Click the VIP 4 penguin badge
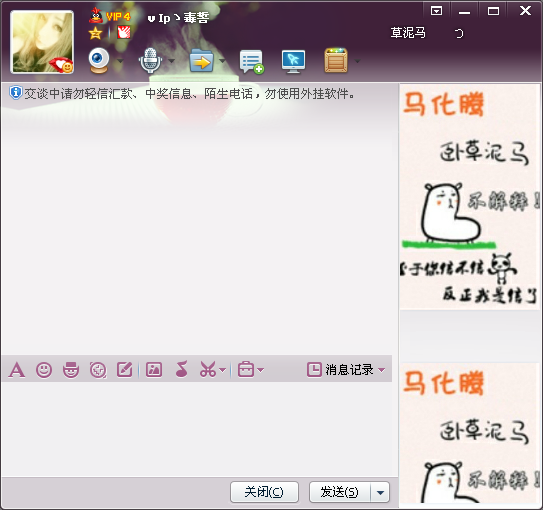Screen dimensions: 543x510 (x=110, y=16)
